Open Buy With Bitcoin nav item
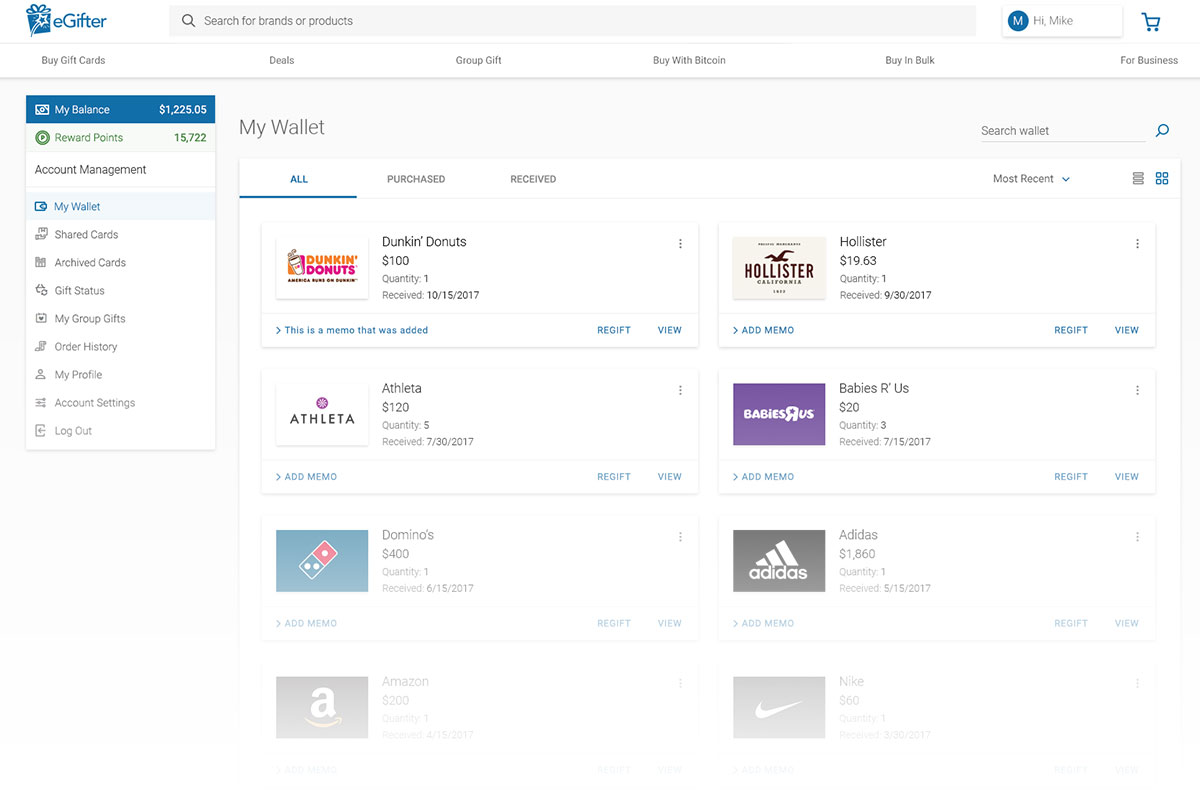Screen dimensions: 1200x800 pyautogui.click(x=689, y=60)
